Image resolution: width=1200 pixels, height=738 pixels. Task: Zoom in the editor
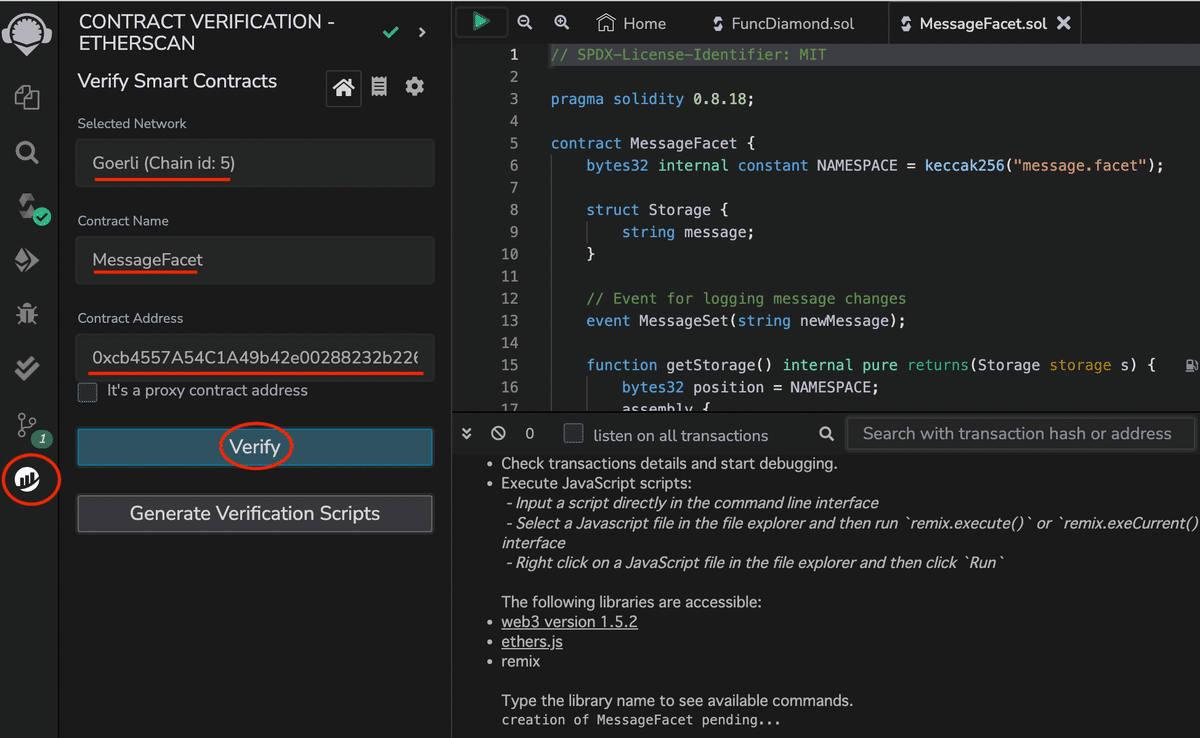(561, 22)
